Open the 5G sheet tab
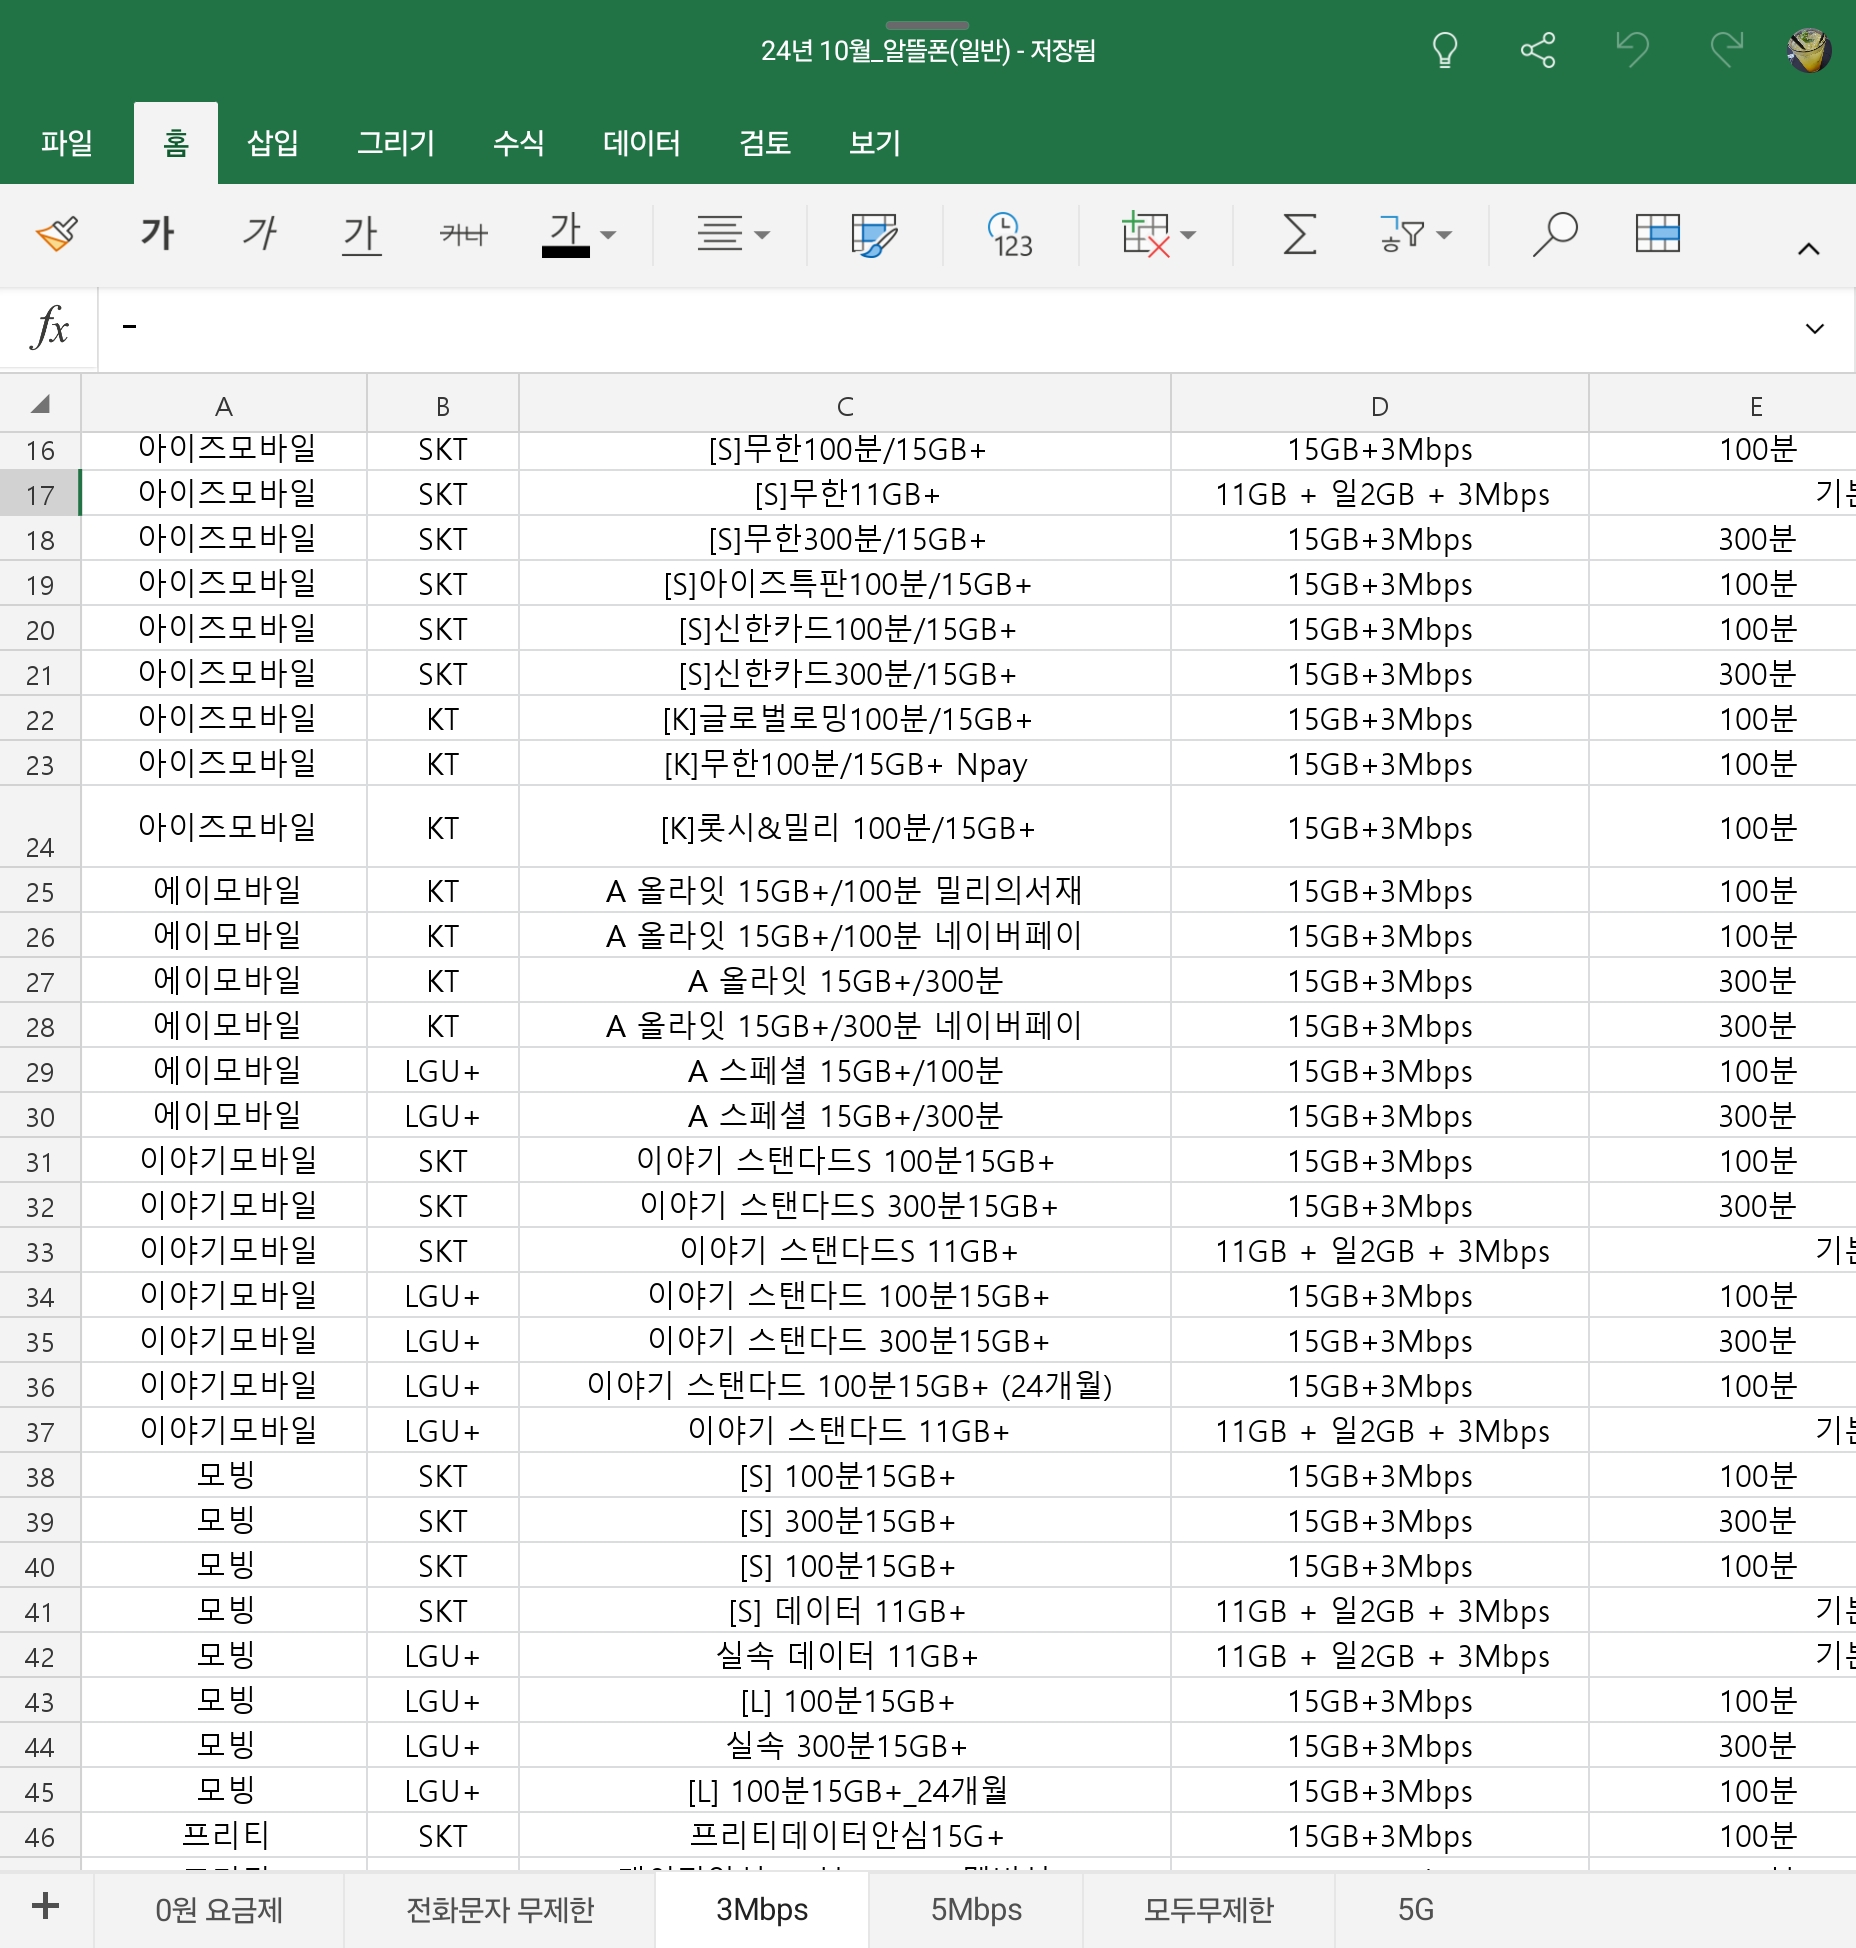This screenshot has height=1948, width=1856. tap(1416, 1910)
